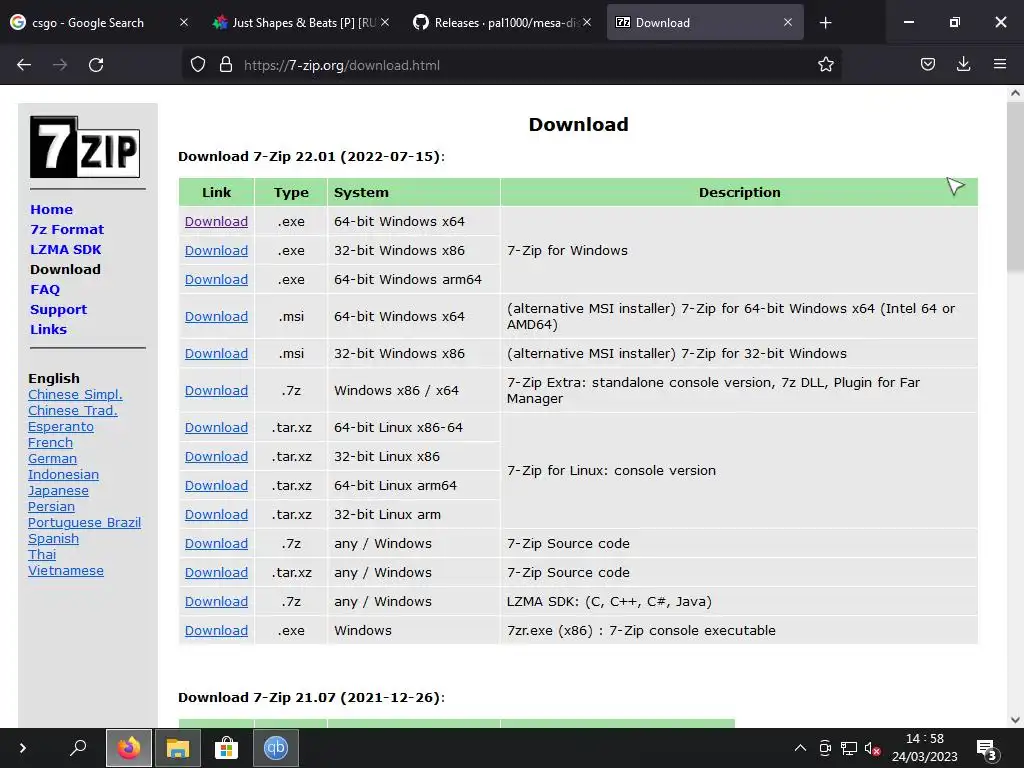Close the active Download tab
This screenshot has height=768, width=1024.
(788, 22)
